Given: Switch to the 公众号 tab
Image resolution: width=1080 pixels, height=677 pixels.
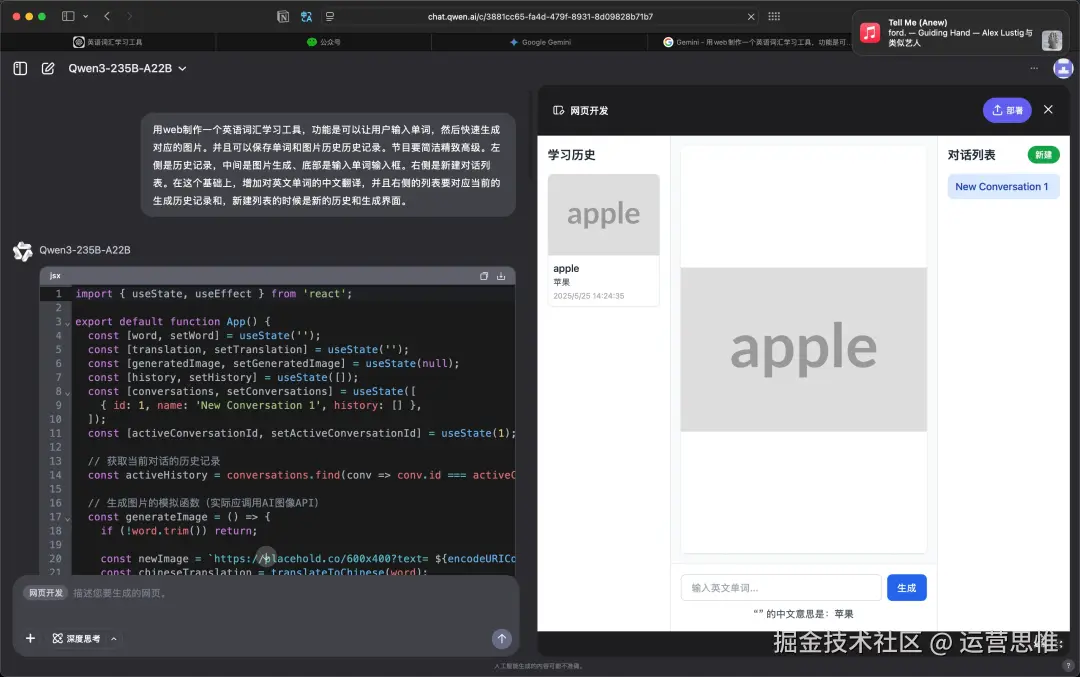Looking at the screenshot, I should [324, 42].
